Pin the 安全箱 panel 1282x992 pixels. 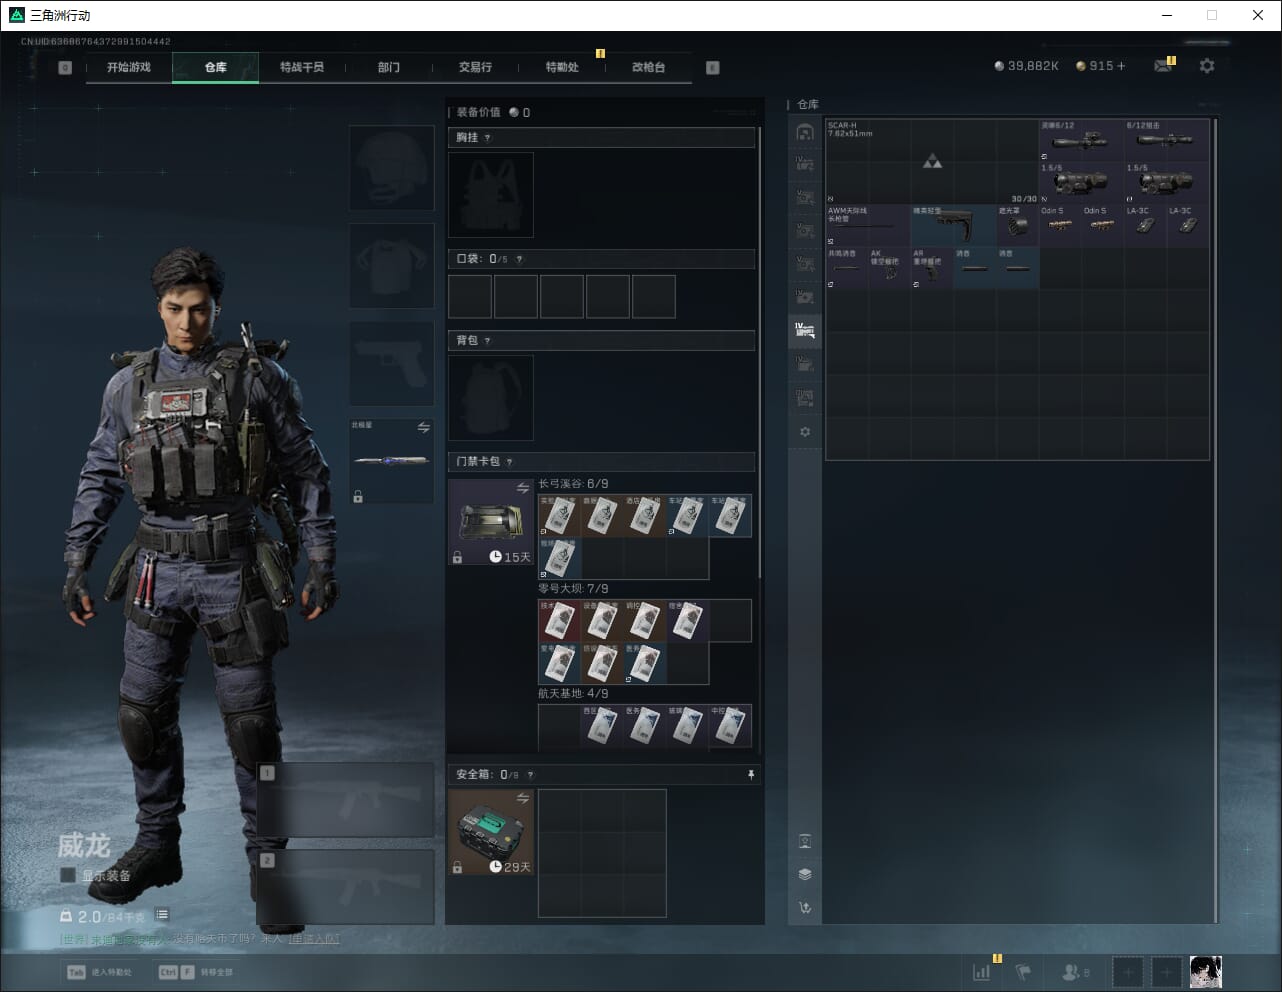click(x=751, y=775)
